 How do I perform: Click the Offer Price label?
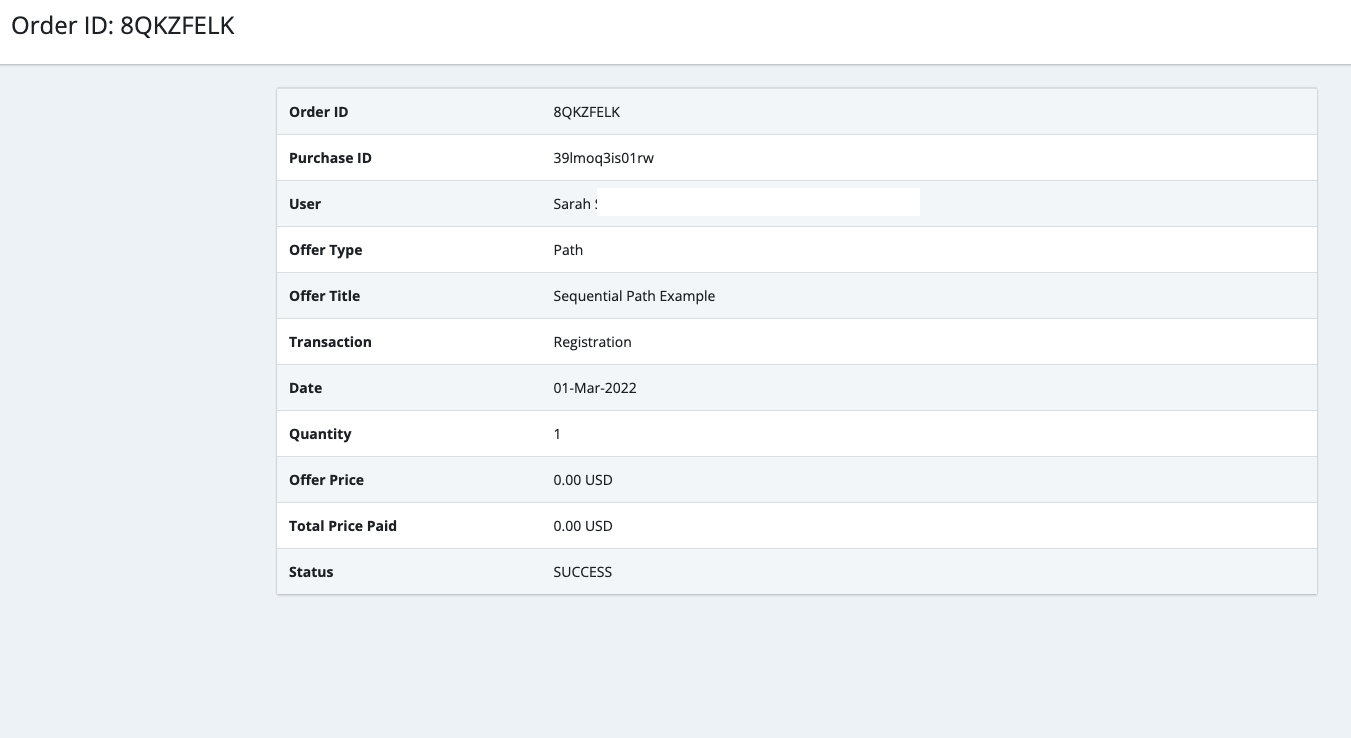(x=326, y=480)
